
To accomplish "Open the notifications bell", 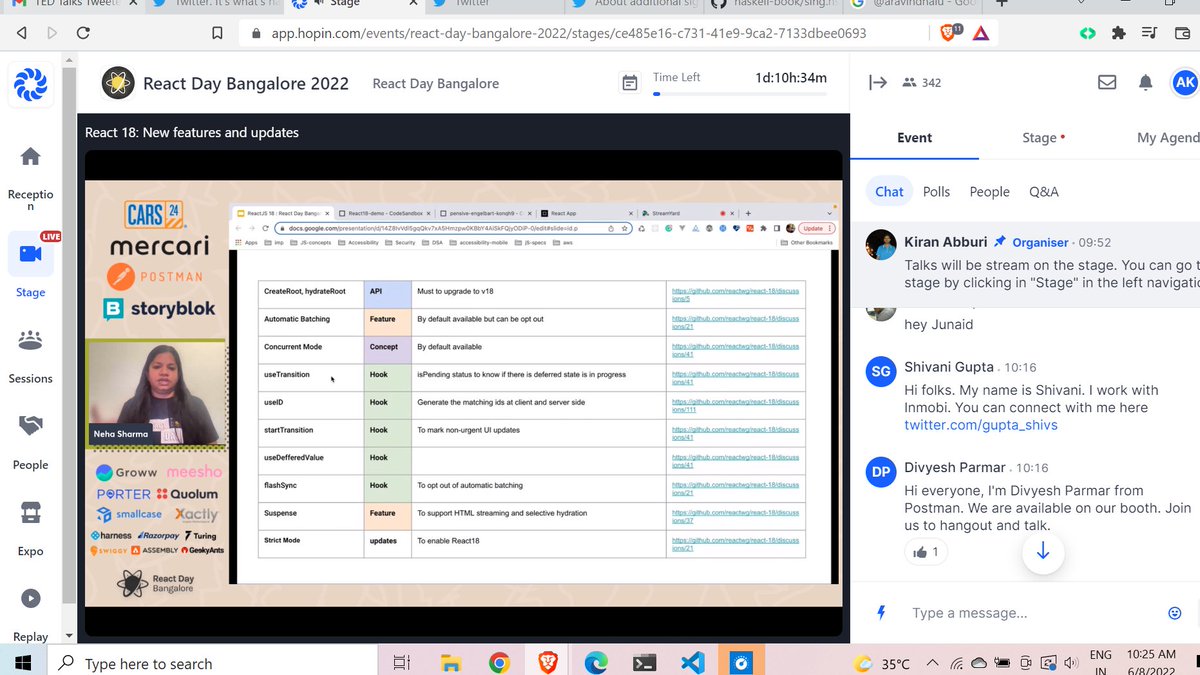I will pyautogui.click(x=1146, y=83).
